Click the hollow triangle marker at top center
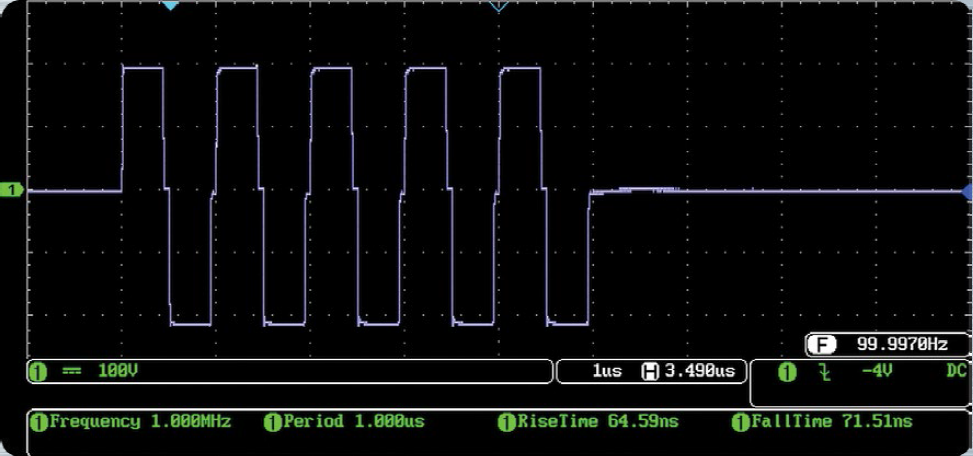 (498, 7)
